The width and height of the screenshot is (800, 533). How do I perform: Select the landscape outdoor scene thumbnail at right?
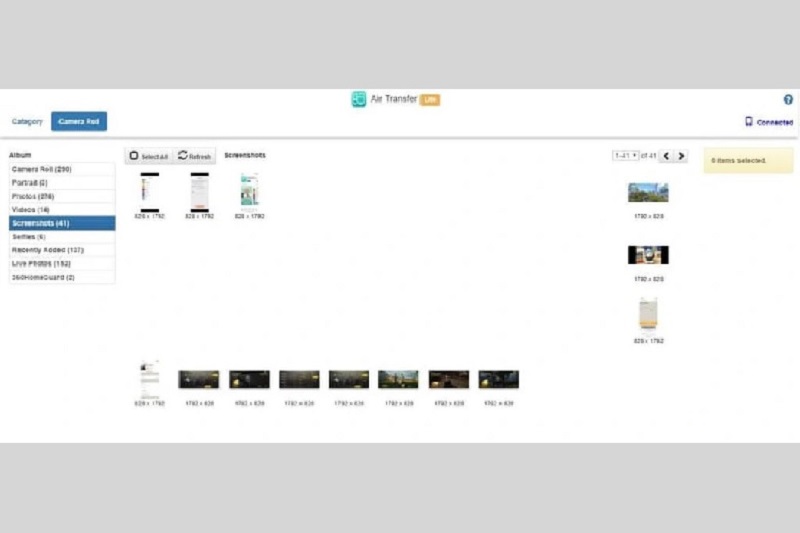click(x=648, y=192)
